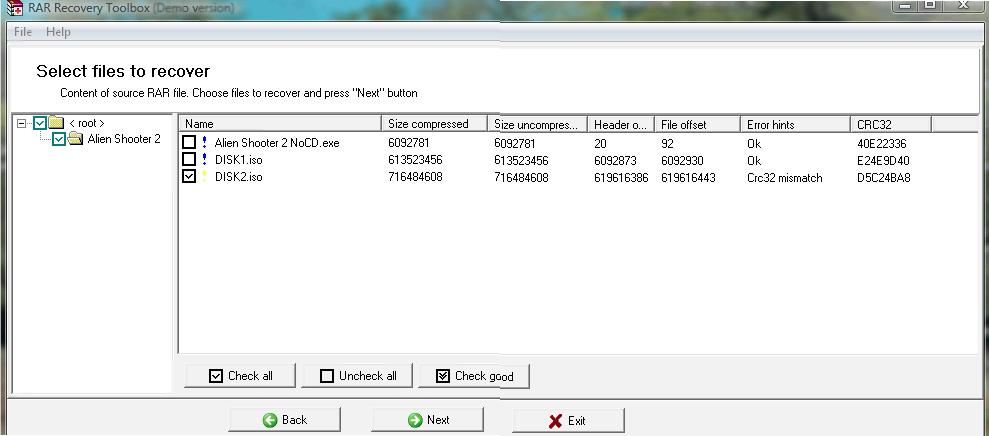Screen dimensions: 989x436
Task: Click the yellow warning icon beside DISK2.iso
Action: [204, 177]
